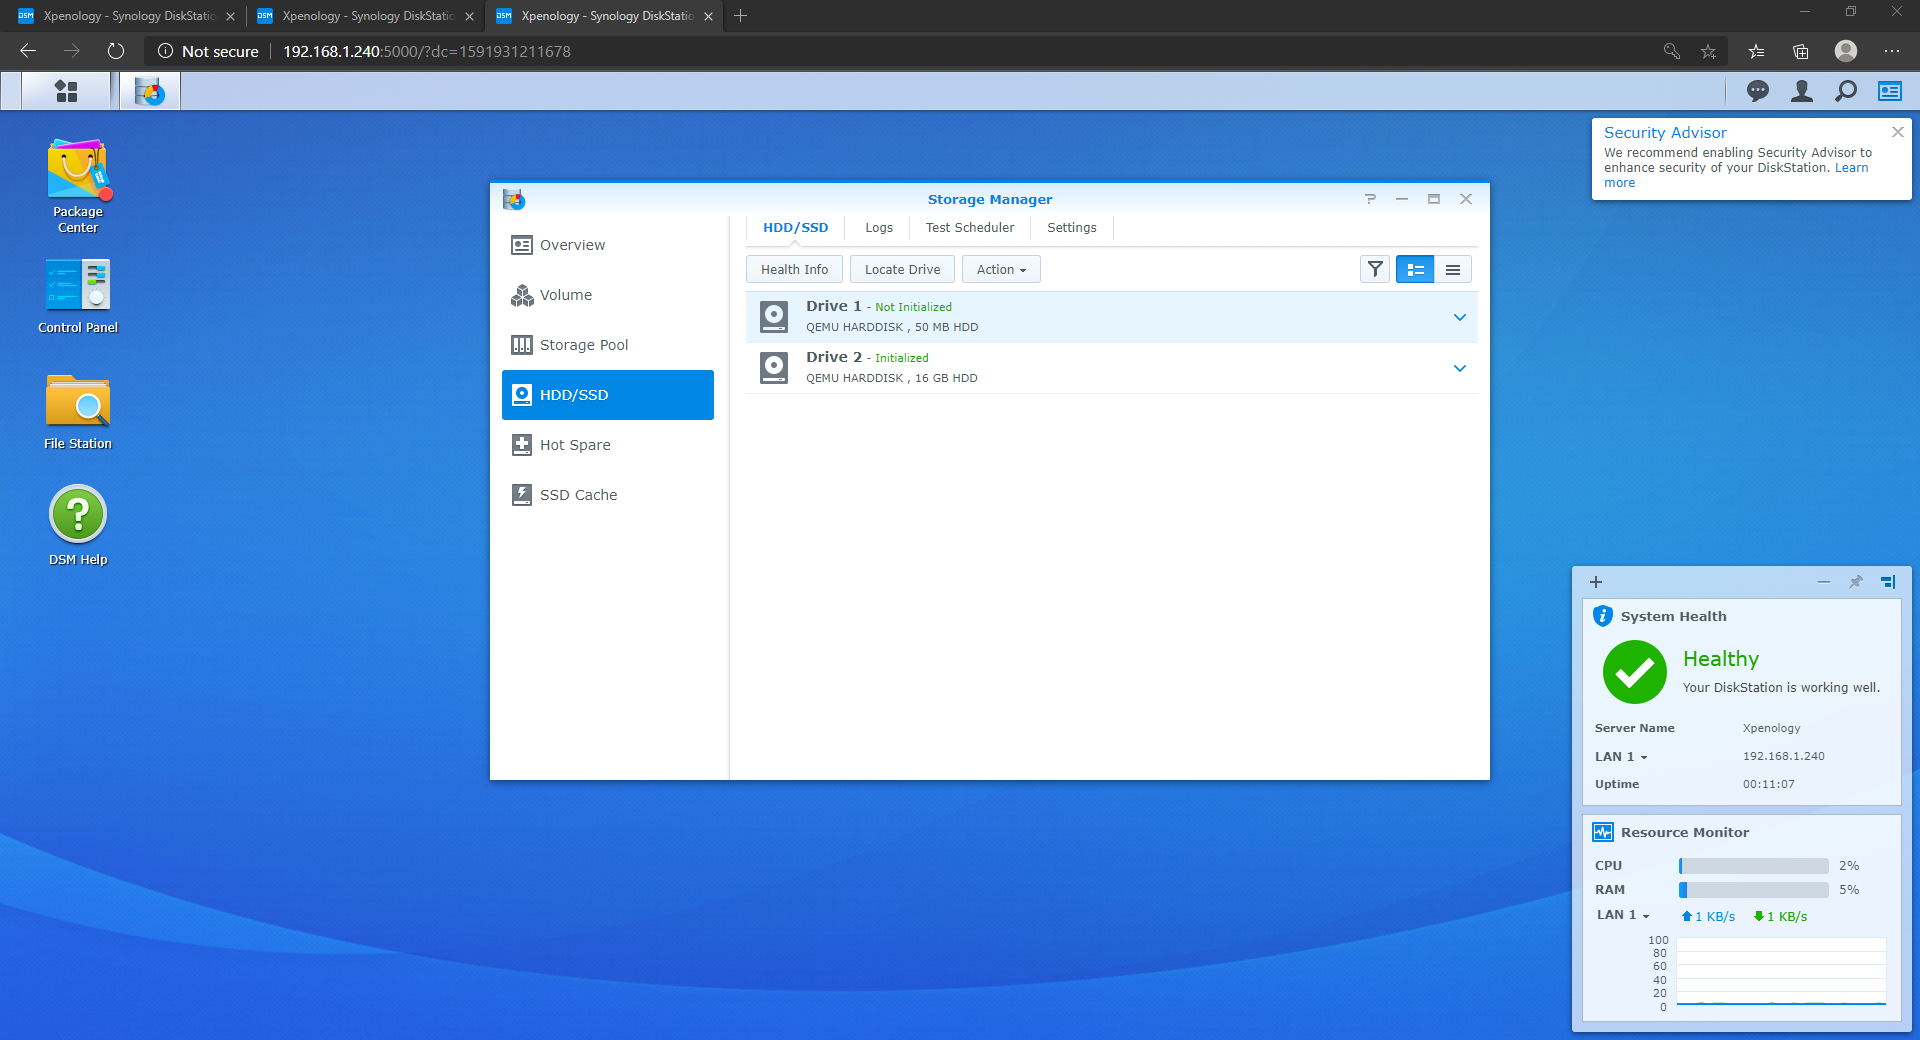This screenshot has width=1920, height=1040.
Task: Click the Health Info button
Action: tap(794, 269)
